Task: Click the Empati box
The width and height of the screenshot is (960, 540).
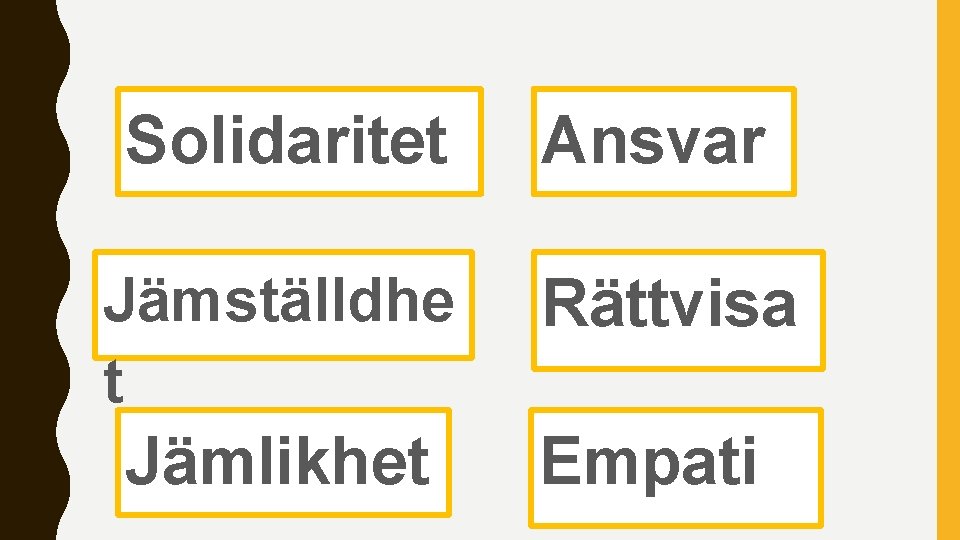Action: point(675,466)
